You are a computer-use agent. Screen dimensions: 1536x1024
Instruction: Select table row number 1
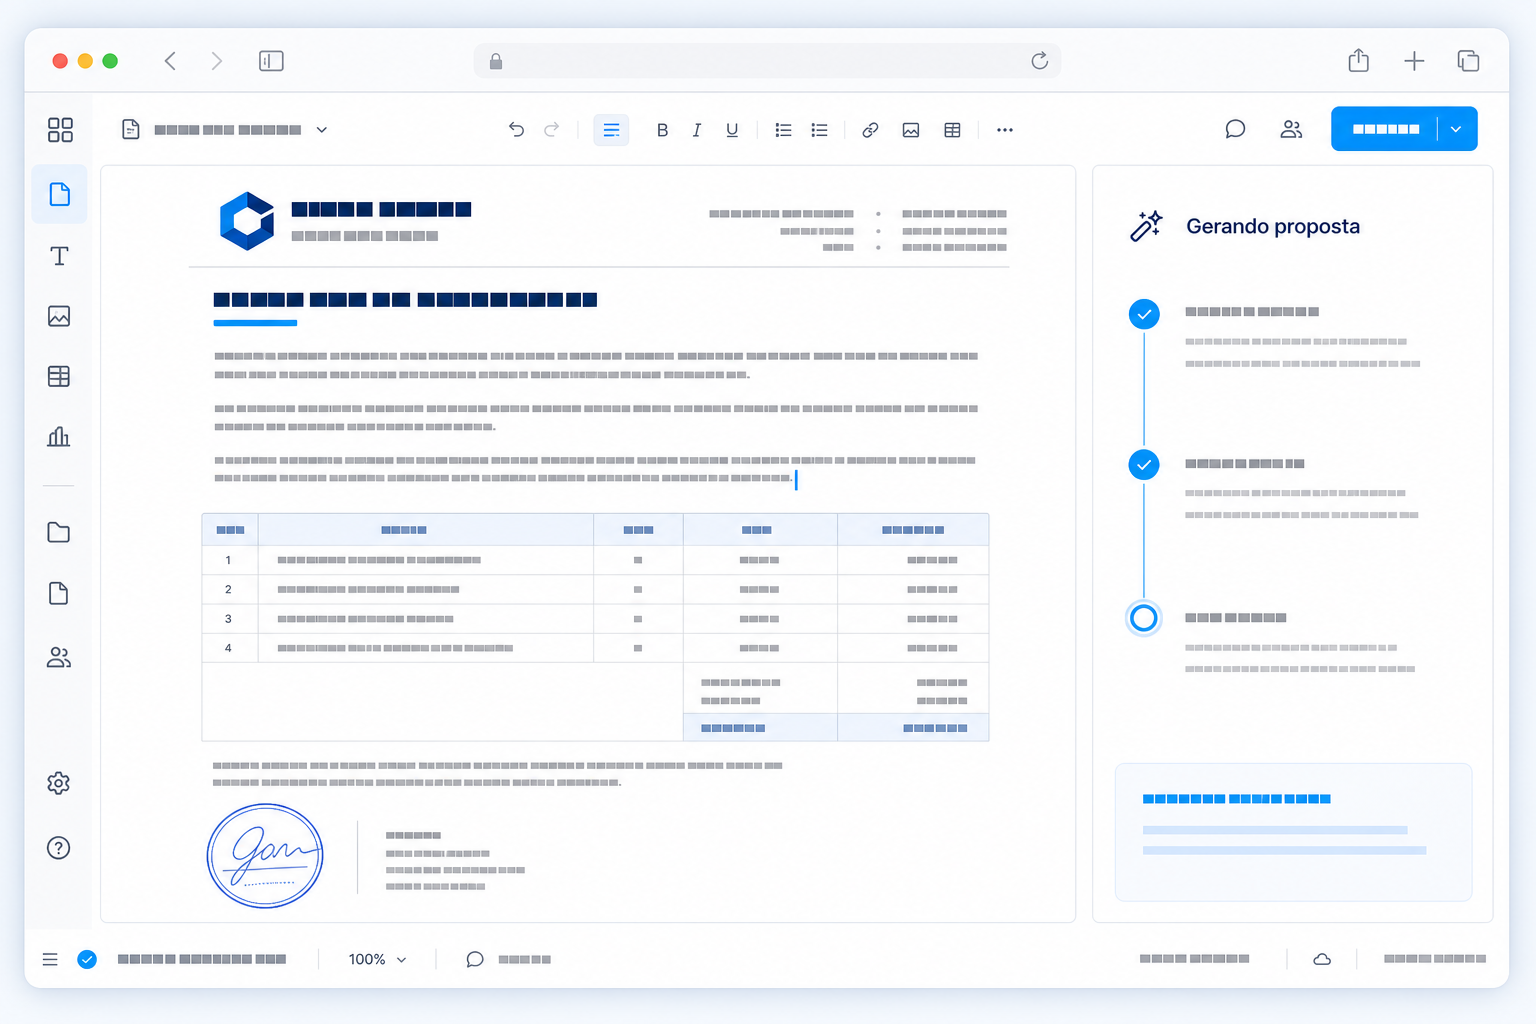point(595,560)
